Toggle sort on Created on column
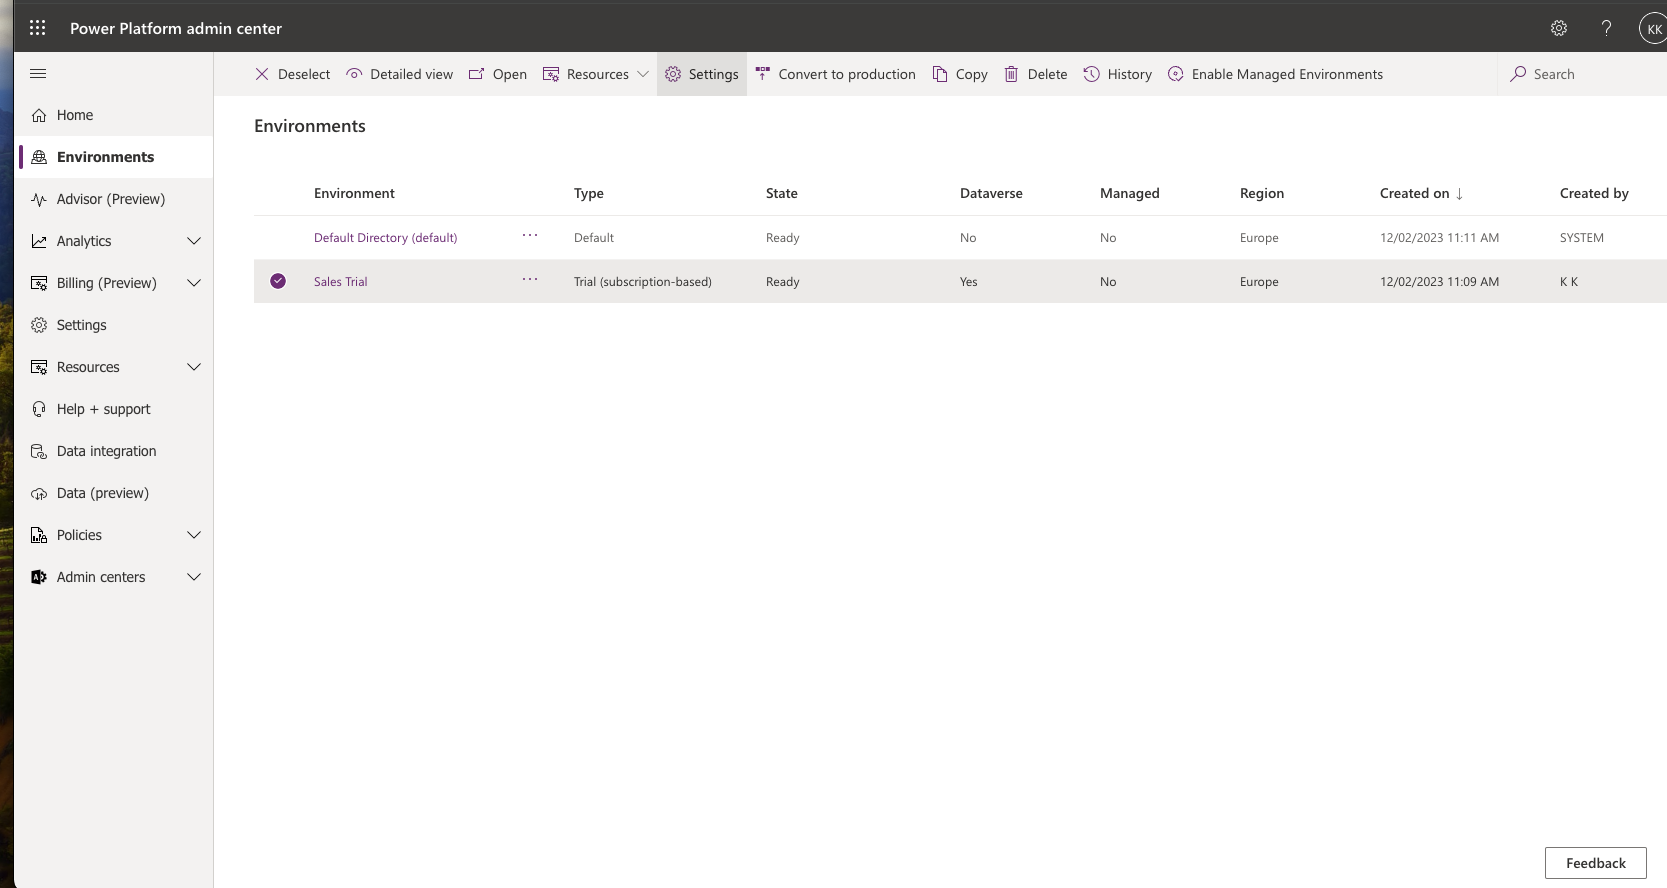Viewport: 1667px width, 888px height. (x=1421, y=193)
